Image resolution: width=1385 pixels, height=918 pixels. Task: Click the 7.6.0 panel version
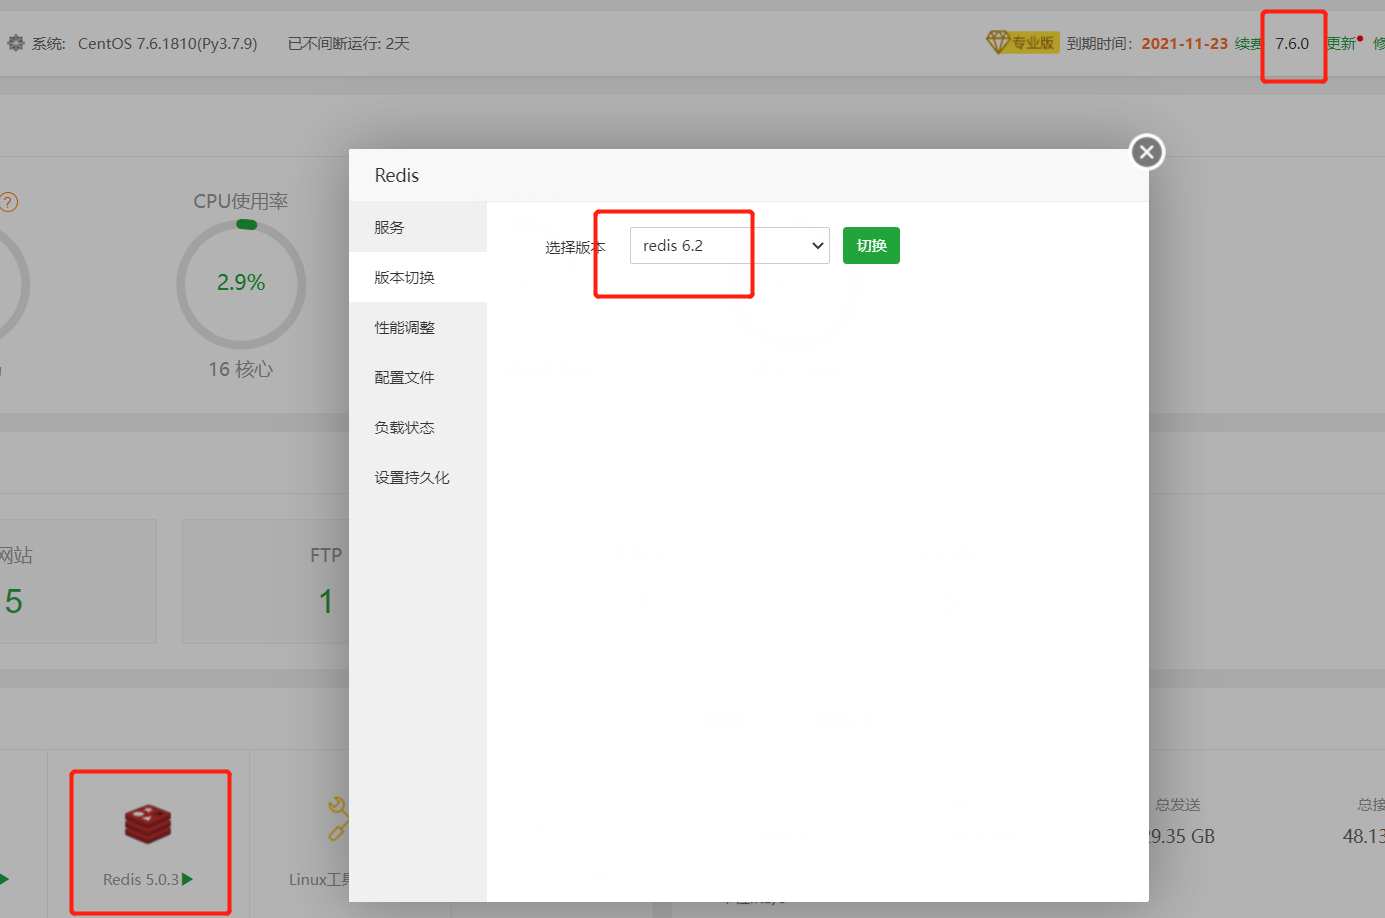(1292, 43)
